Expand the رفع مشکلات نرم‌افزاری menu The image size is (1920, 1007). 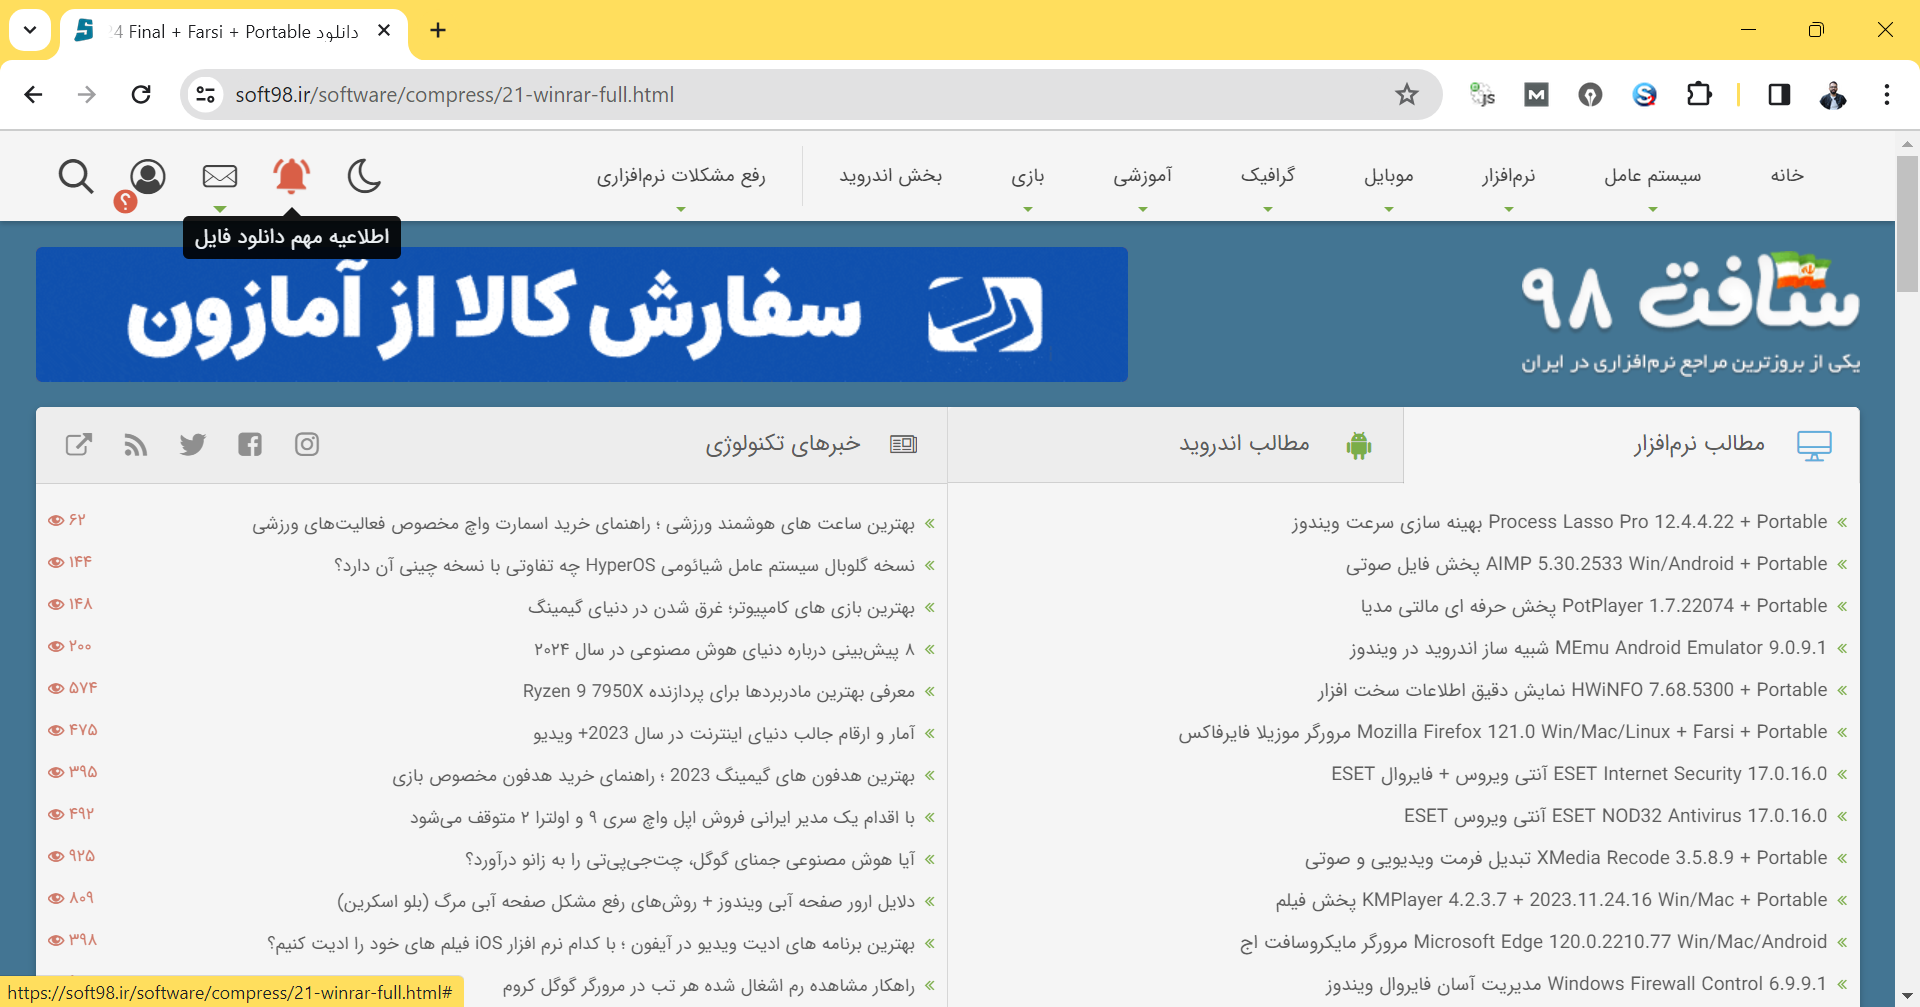pyautogui.click(x=681, y=177)
